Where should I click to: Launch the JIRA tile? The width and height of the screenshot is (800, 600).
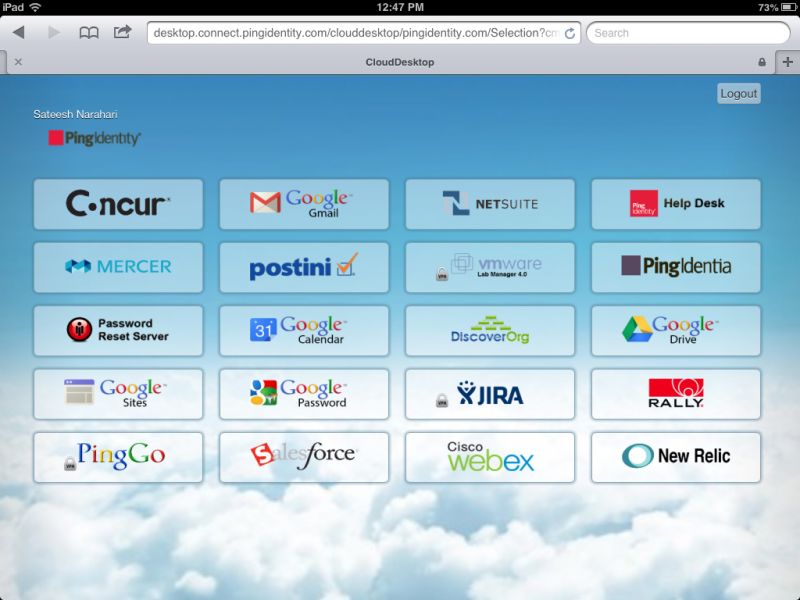click(x=490, y=394)
